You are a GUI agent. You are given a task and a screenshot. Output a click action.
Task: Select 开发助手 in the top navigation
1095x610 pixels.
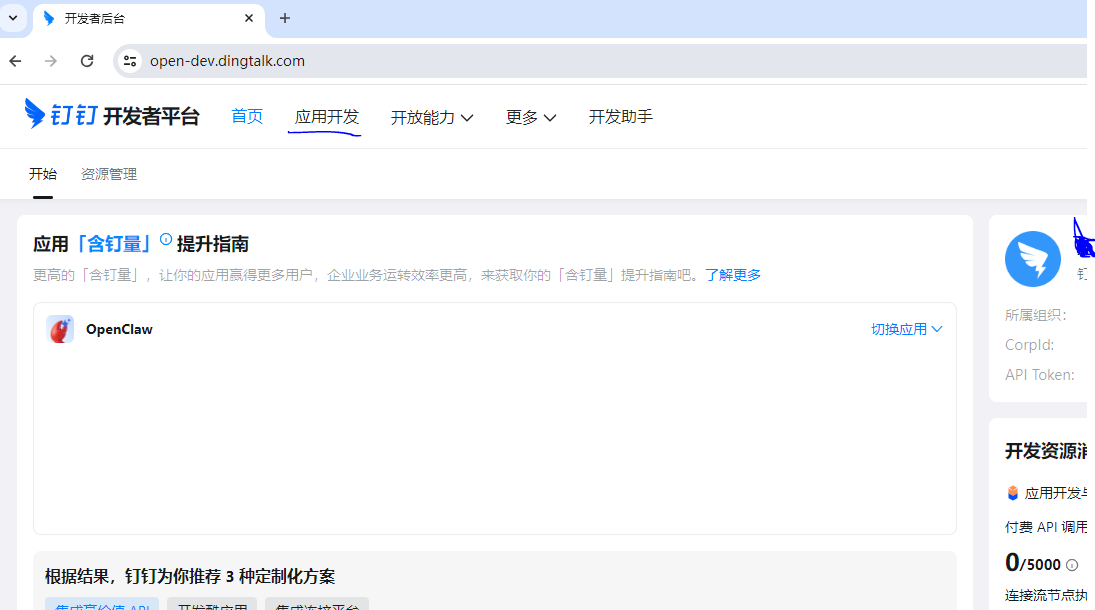[620, 116]
